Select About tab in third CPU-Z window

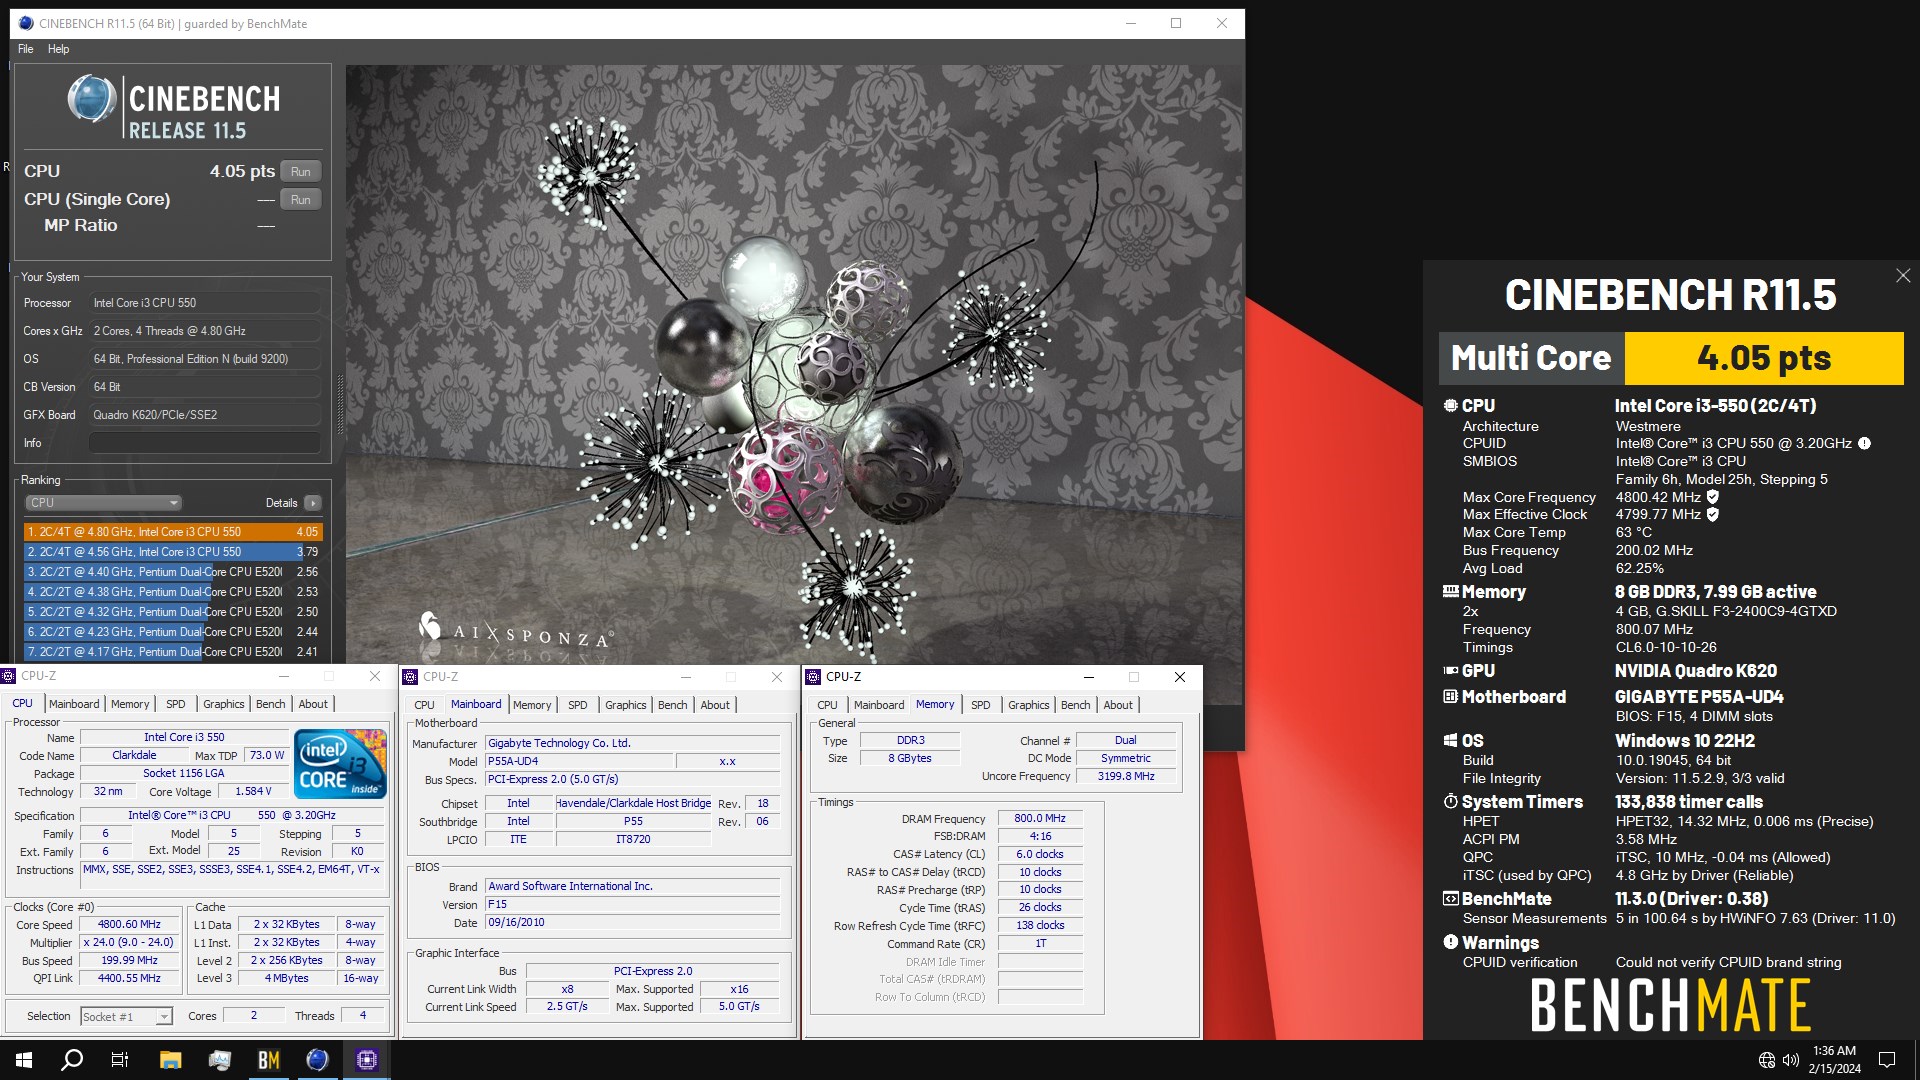tap(1118, 705)
